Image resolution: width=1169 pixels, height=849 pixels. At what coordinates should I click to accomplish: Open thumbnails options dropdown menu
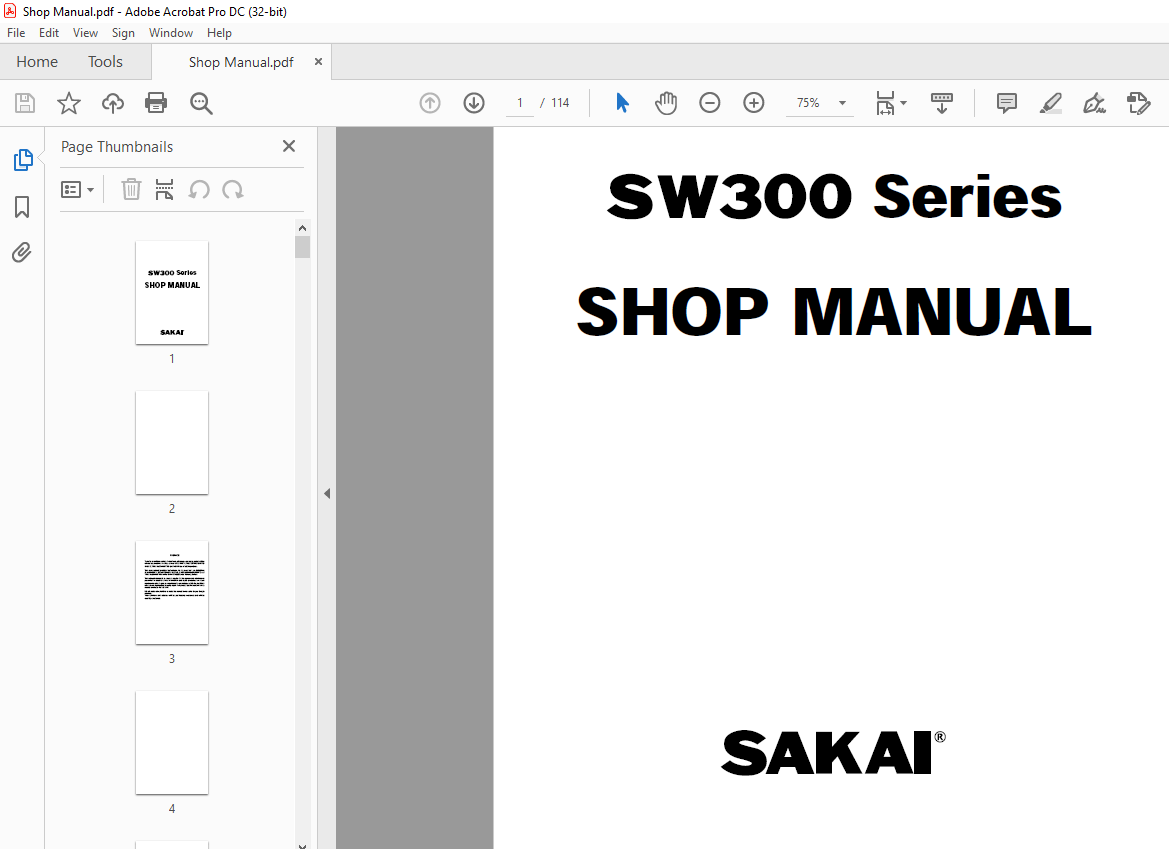point(78,189)
